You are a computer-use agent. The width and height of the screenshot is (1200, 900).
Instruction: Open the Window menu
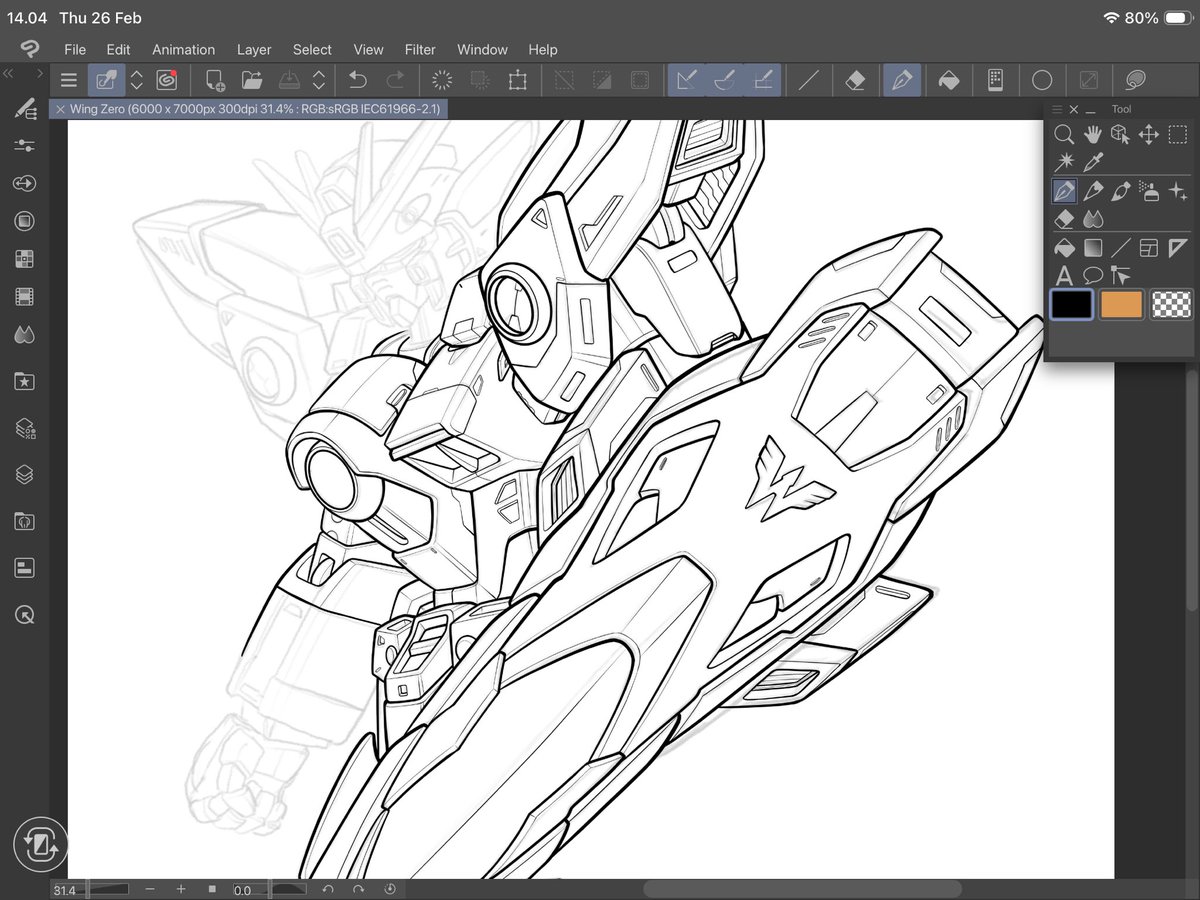tap(482, 49)
